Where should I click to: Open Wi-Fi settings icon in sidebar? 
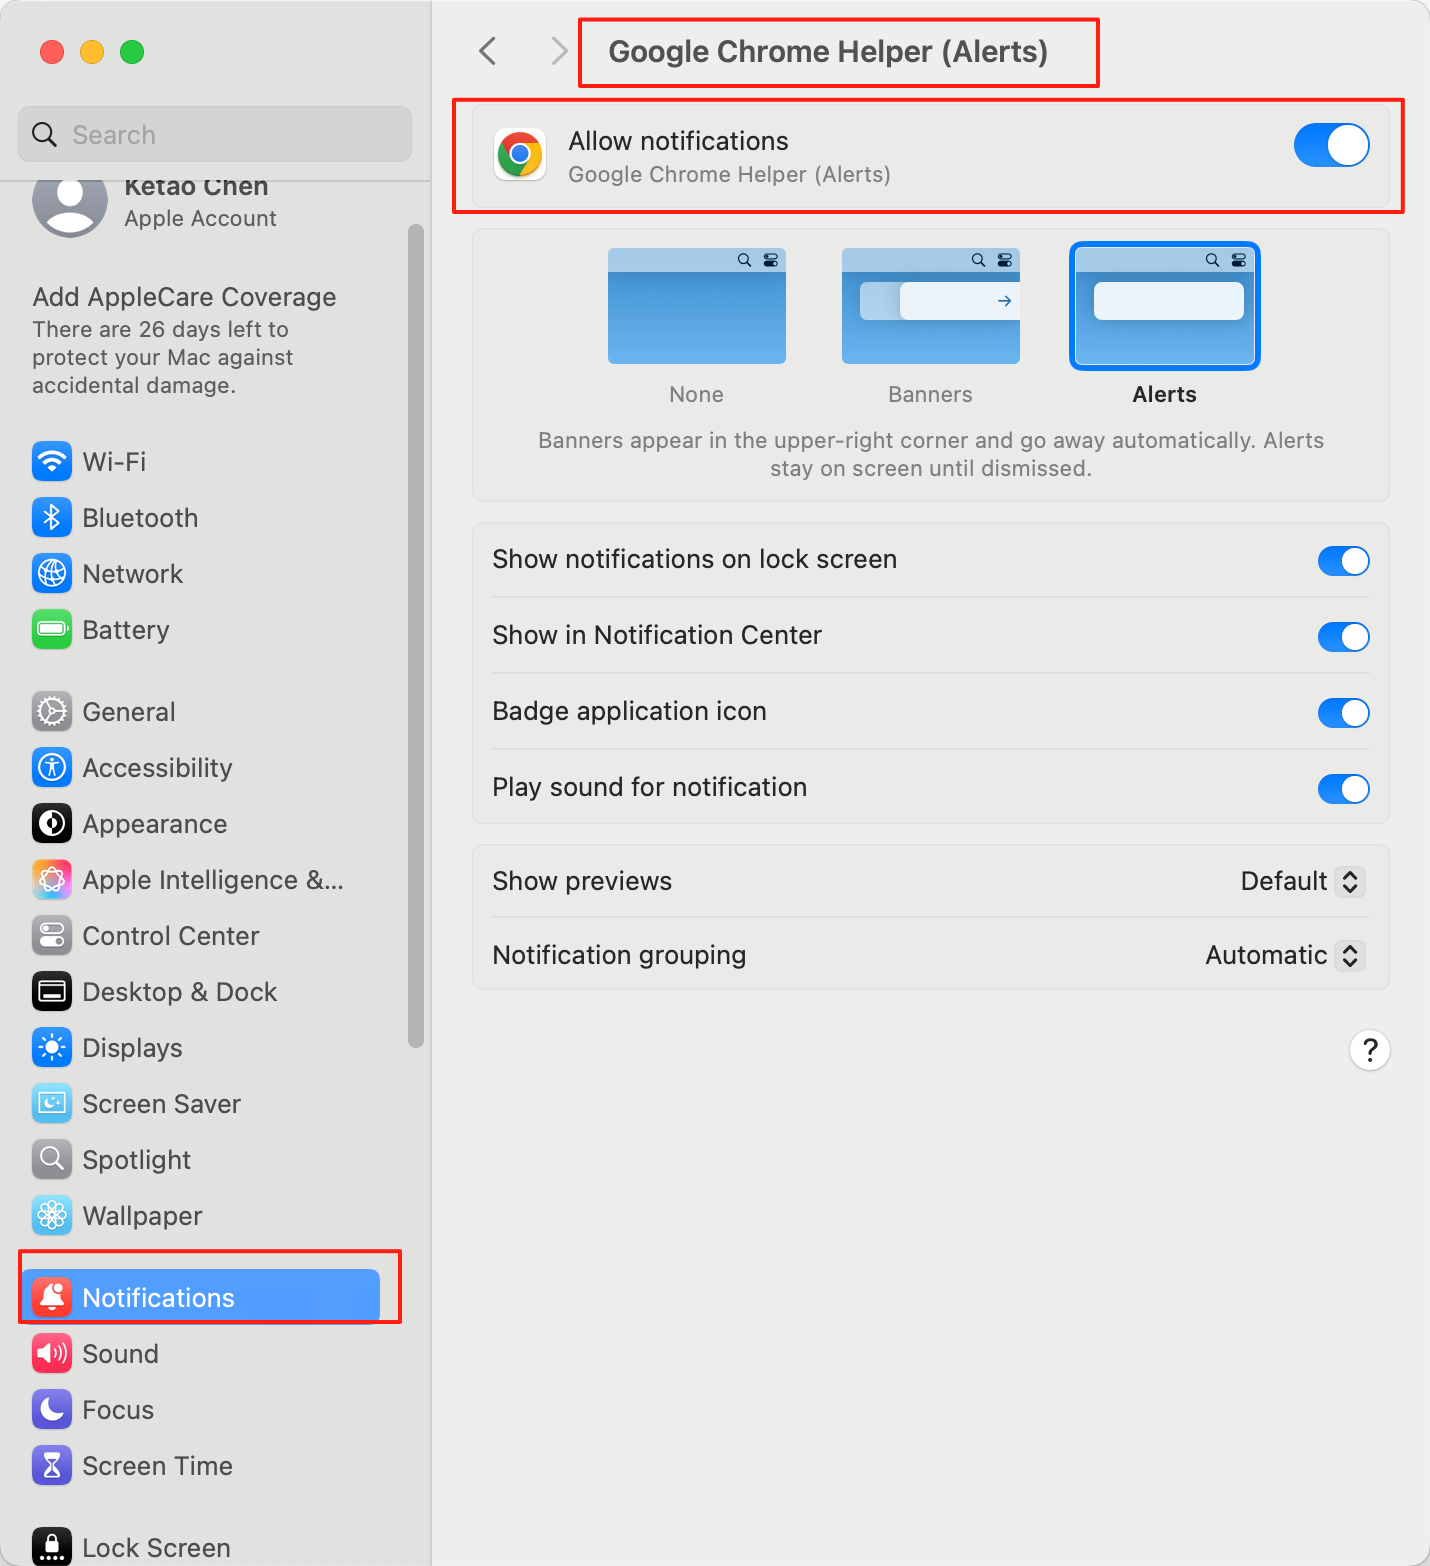52,461
